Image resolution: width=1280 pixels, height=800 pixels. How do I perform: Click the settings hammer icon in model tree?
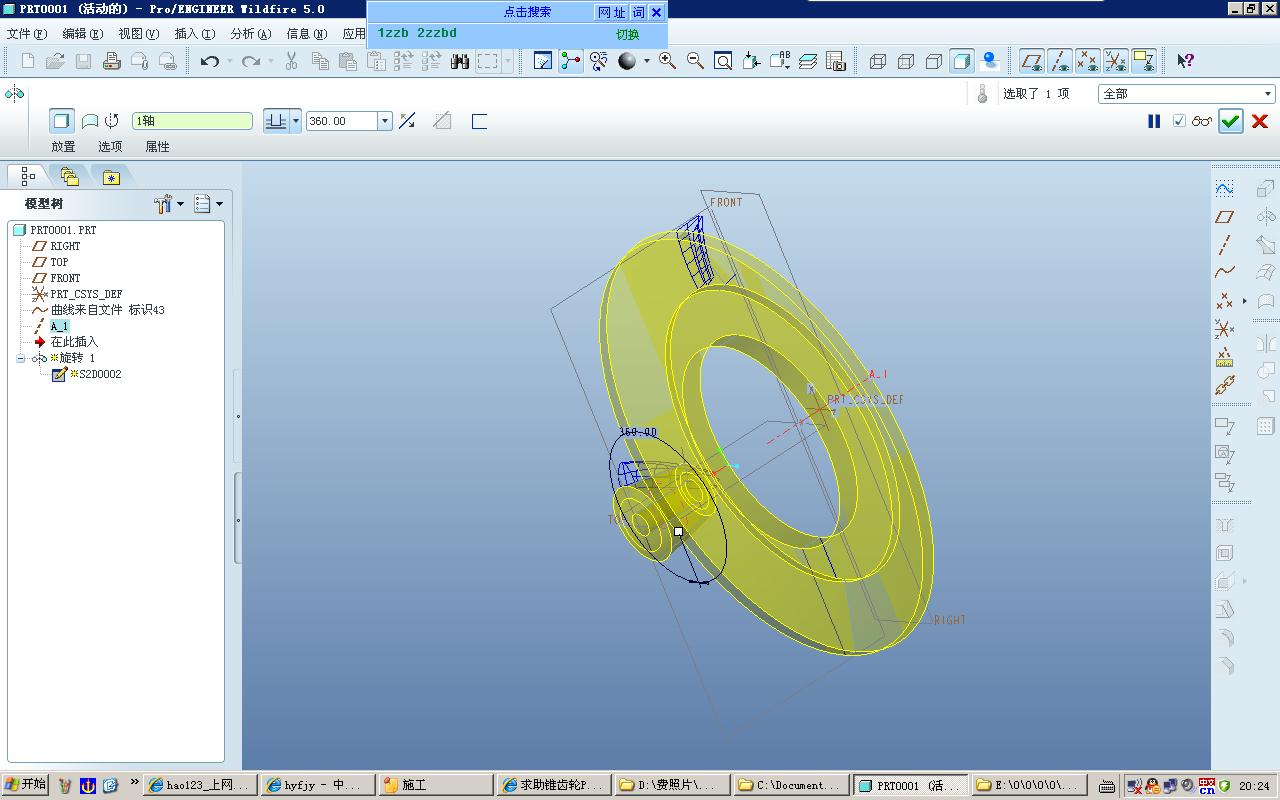click(164, 204)
